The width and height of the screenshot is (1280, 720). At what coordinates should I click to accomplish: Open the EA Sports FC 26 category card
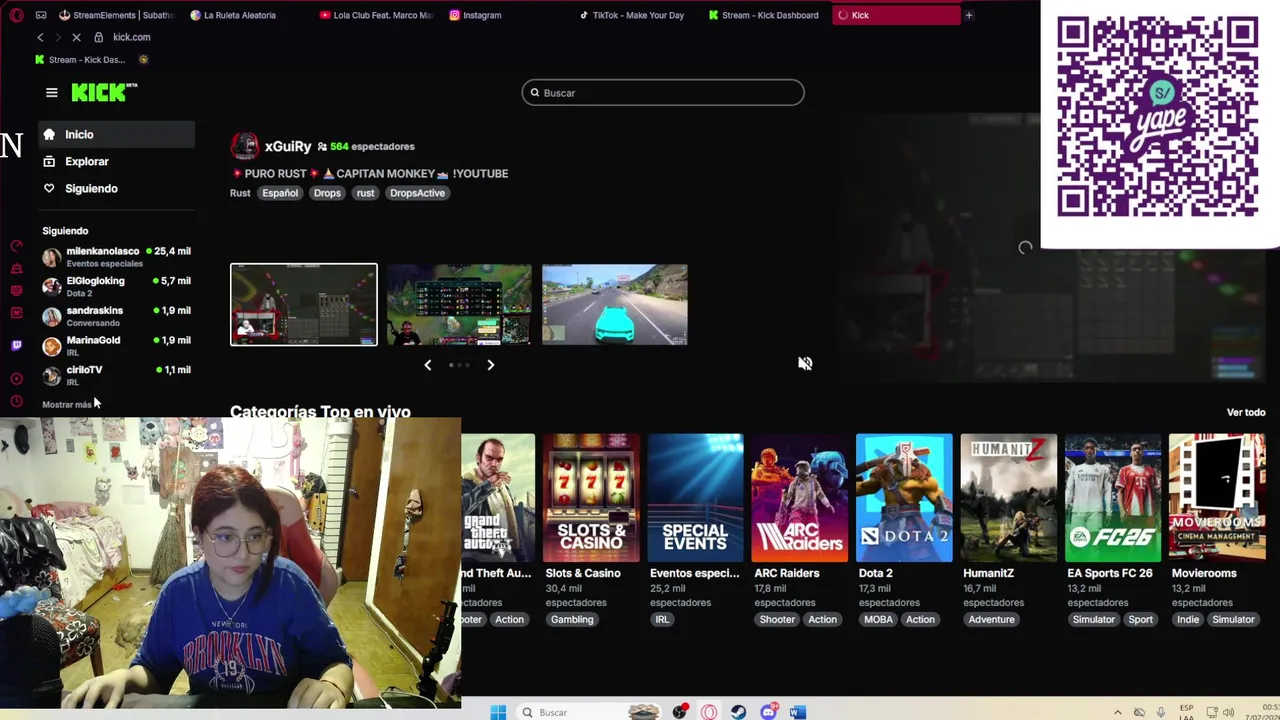click(x=1113, y=498)
